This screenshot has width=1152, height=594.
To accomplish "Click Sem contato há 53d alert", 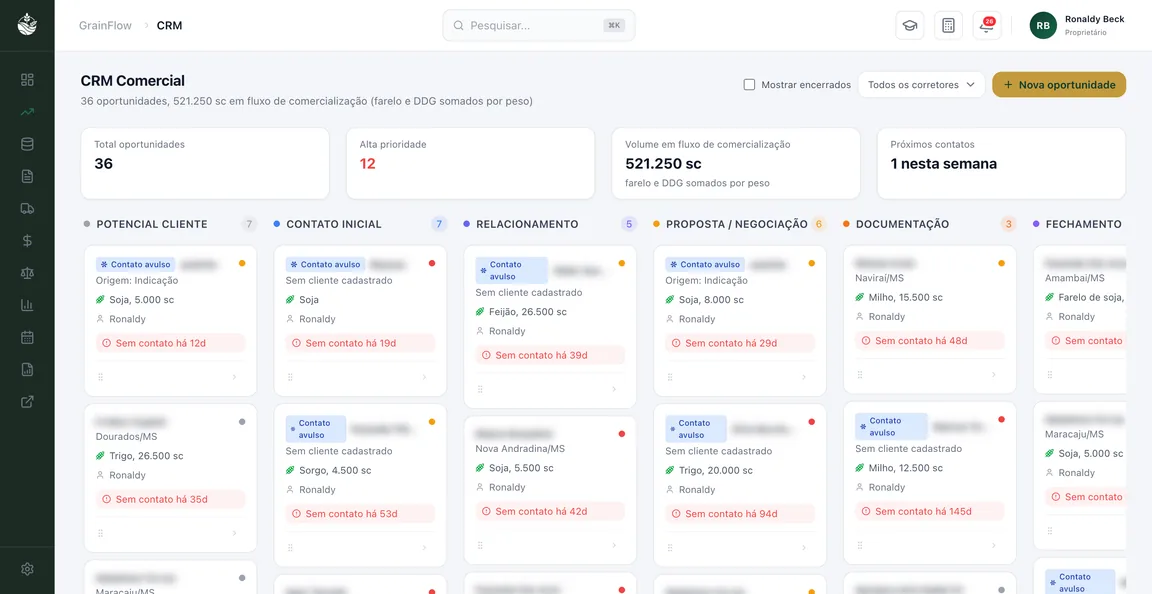I will tap(360, 514).
